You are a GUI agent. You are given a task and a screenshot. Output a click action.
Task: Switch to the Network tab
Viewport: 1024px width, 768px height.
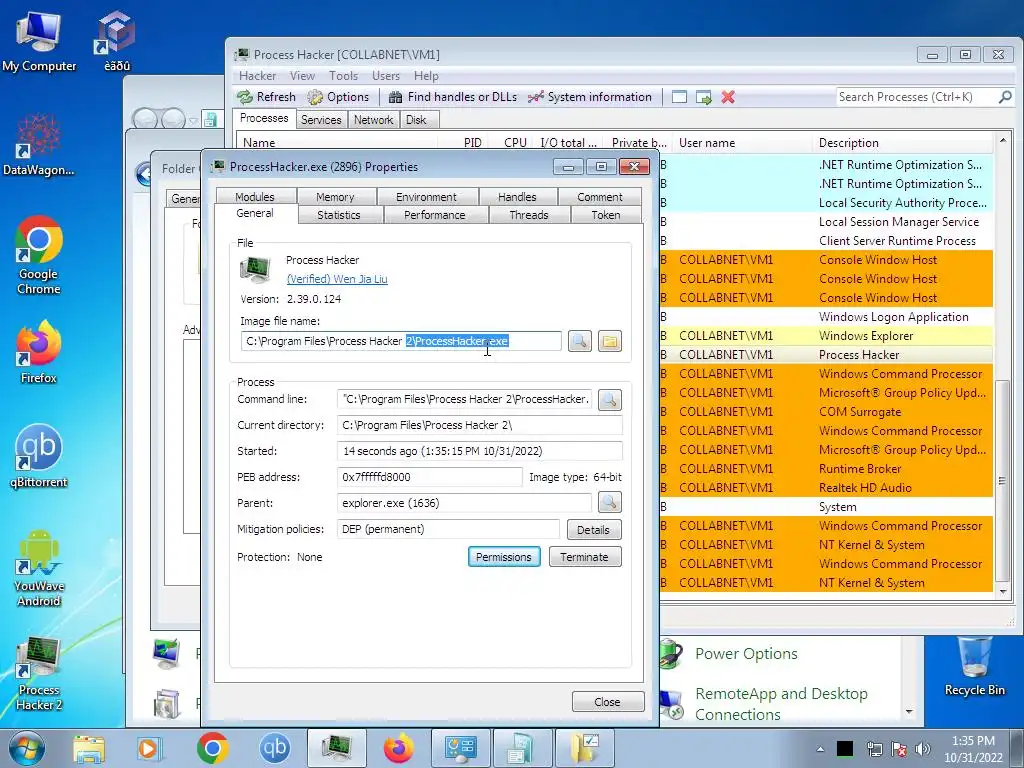pos(374,120)
